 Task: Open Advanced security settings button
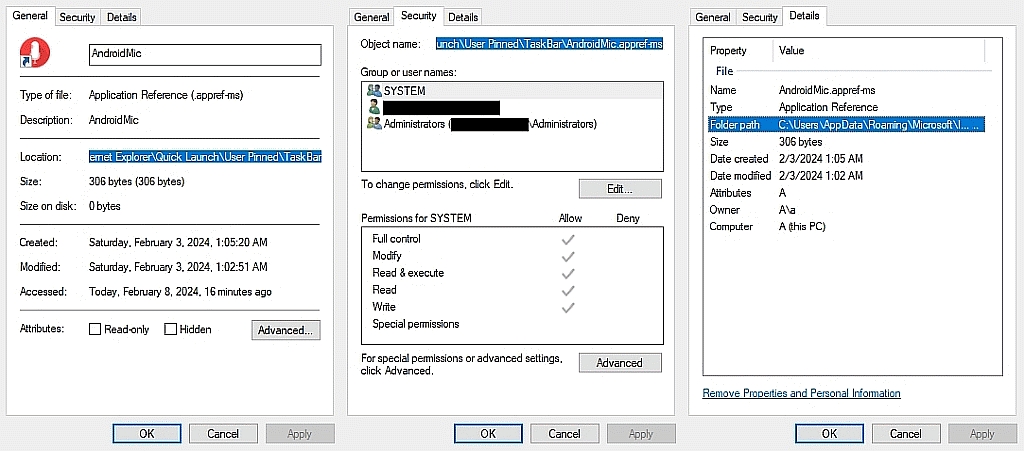point(620,364)
